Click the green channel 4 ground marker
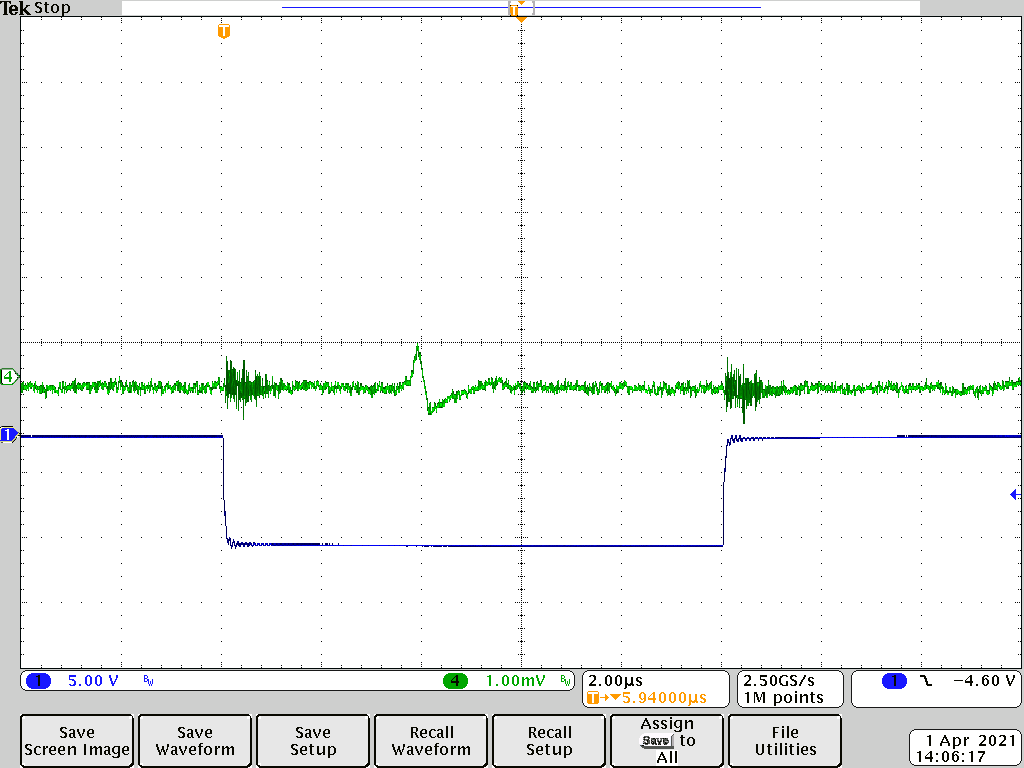Viewport: 1024px width, 768px height. click(x=9, y=377)
